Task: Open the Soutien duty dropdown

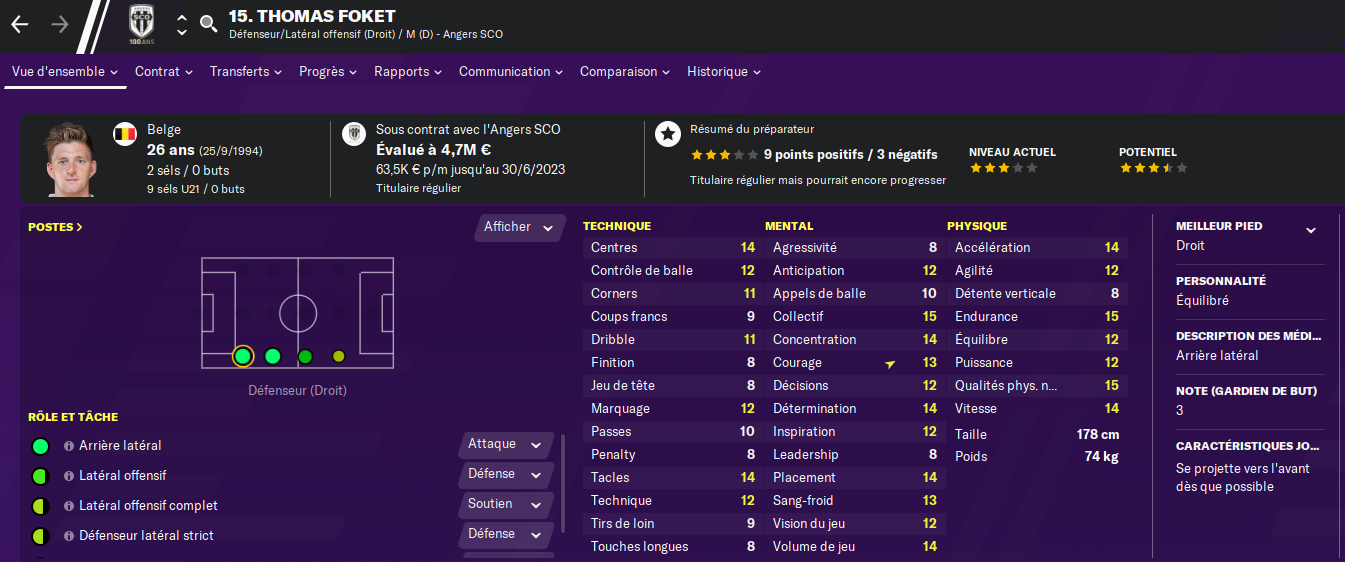Action: pos(506,504)
